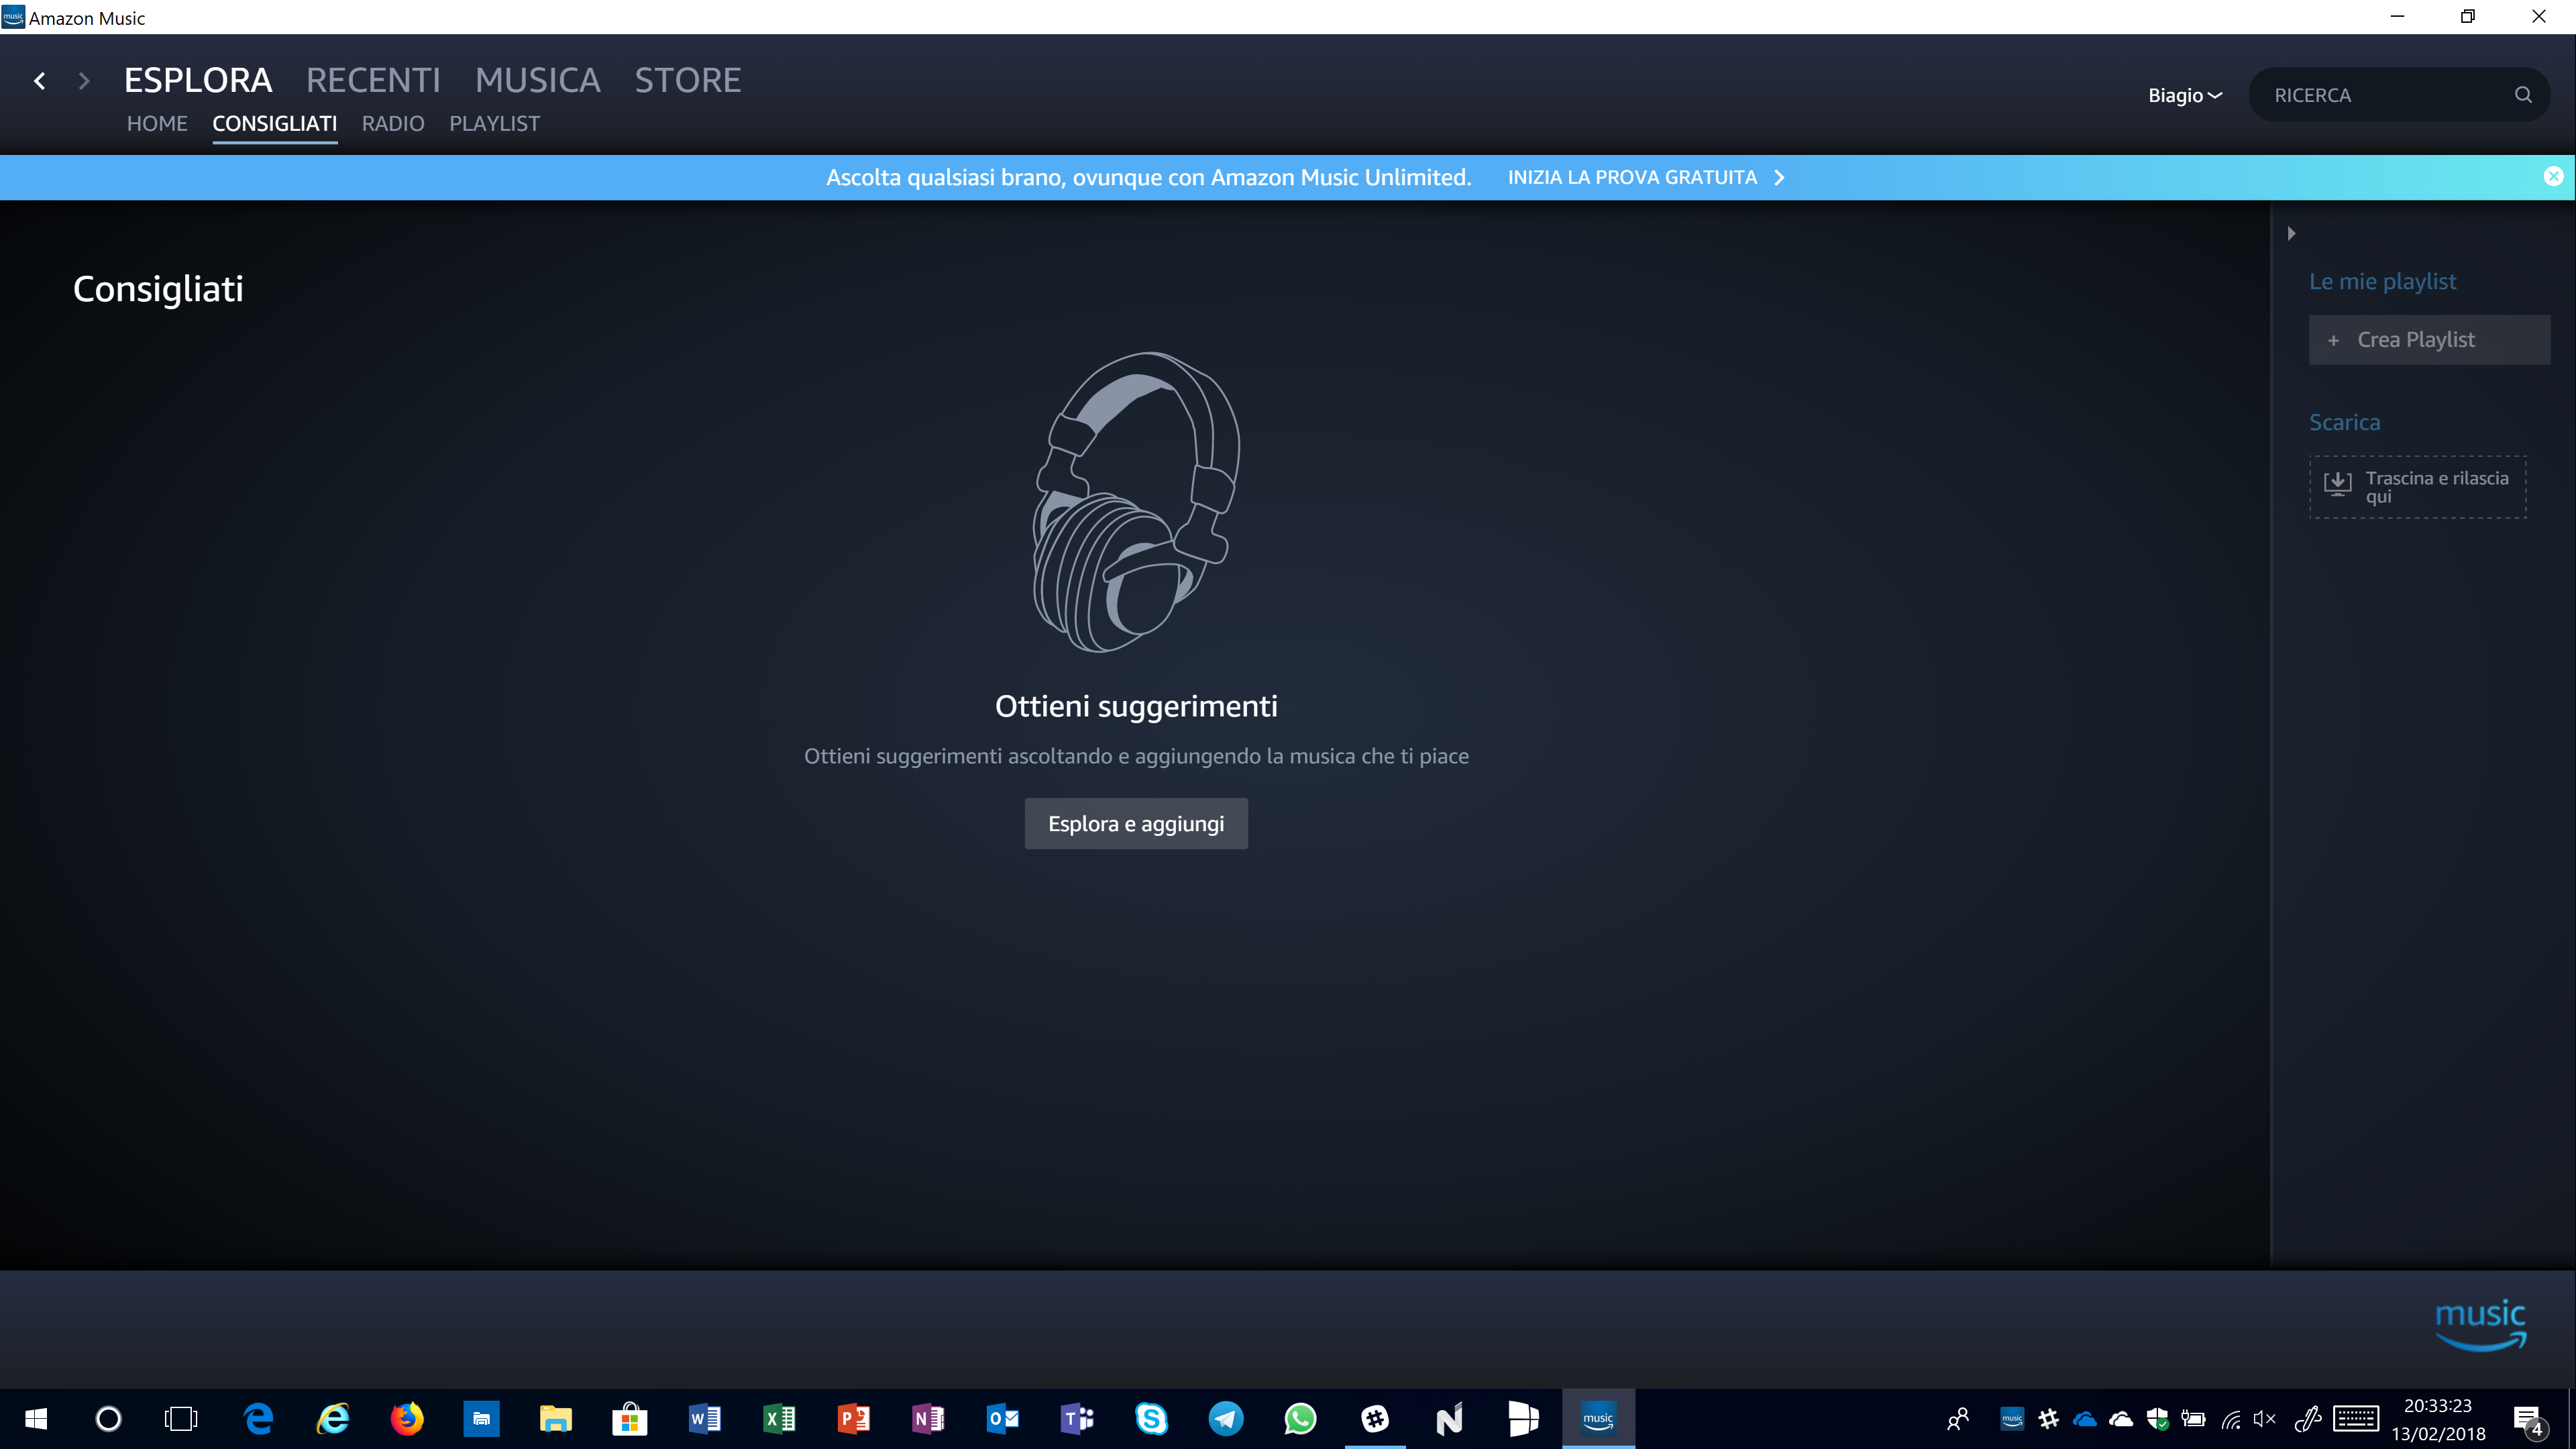The height and width of the screenshot is (1449, 2576).
Task: Click the muted volume speaker icon
Action: click(2265, 1418)
